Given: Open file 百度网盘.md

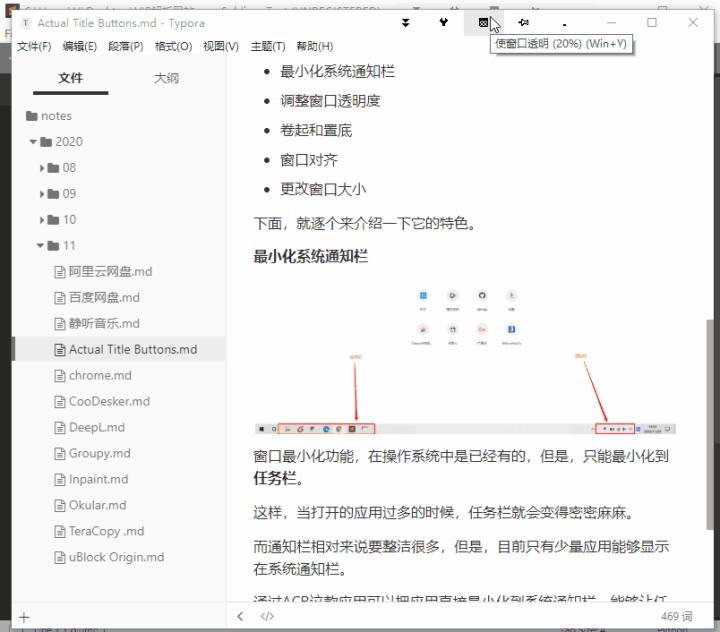Looking at the screenshot, I should click(97, 298).
